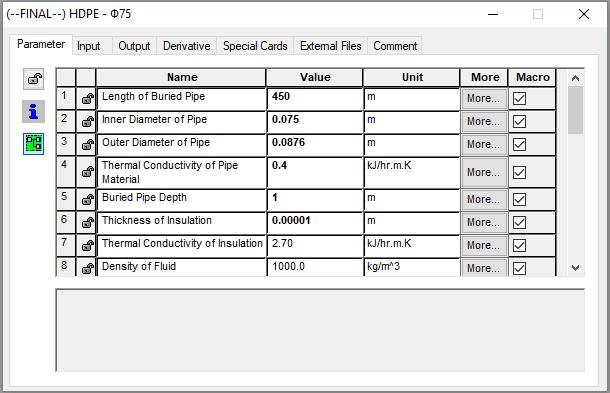Click More... for Thermal Conductivity of Insulation
This screenshot has width=610, height=393.
tap(484, 245)
